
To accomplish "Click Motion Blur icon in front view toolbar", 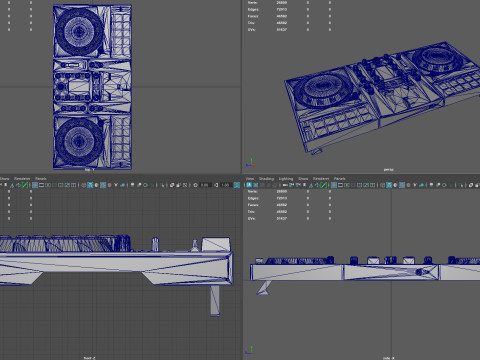I will (x=139, y=185).
